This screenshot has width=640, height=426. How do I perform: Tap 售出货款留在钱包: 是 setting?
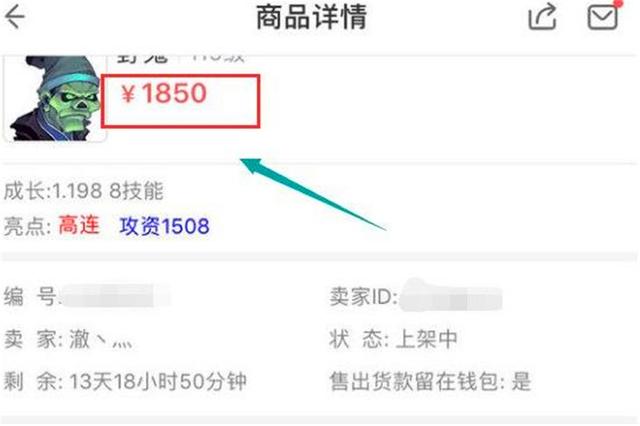[x=430, y=381]
